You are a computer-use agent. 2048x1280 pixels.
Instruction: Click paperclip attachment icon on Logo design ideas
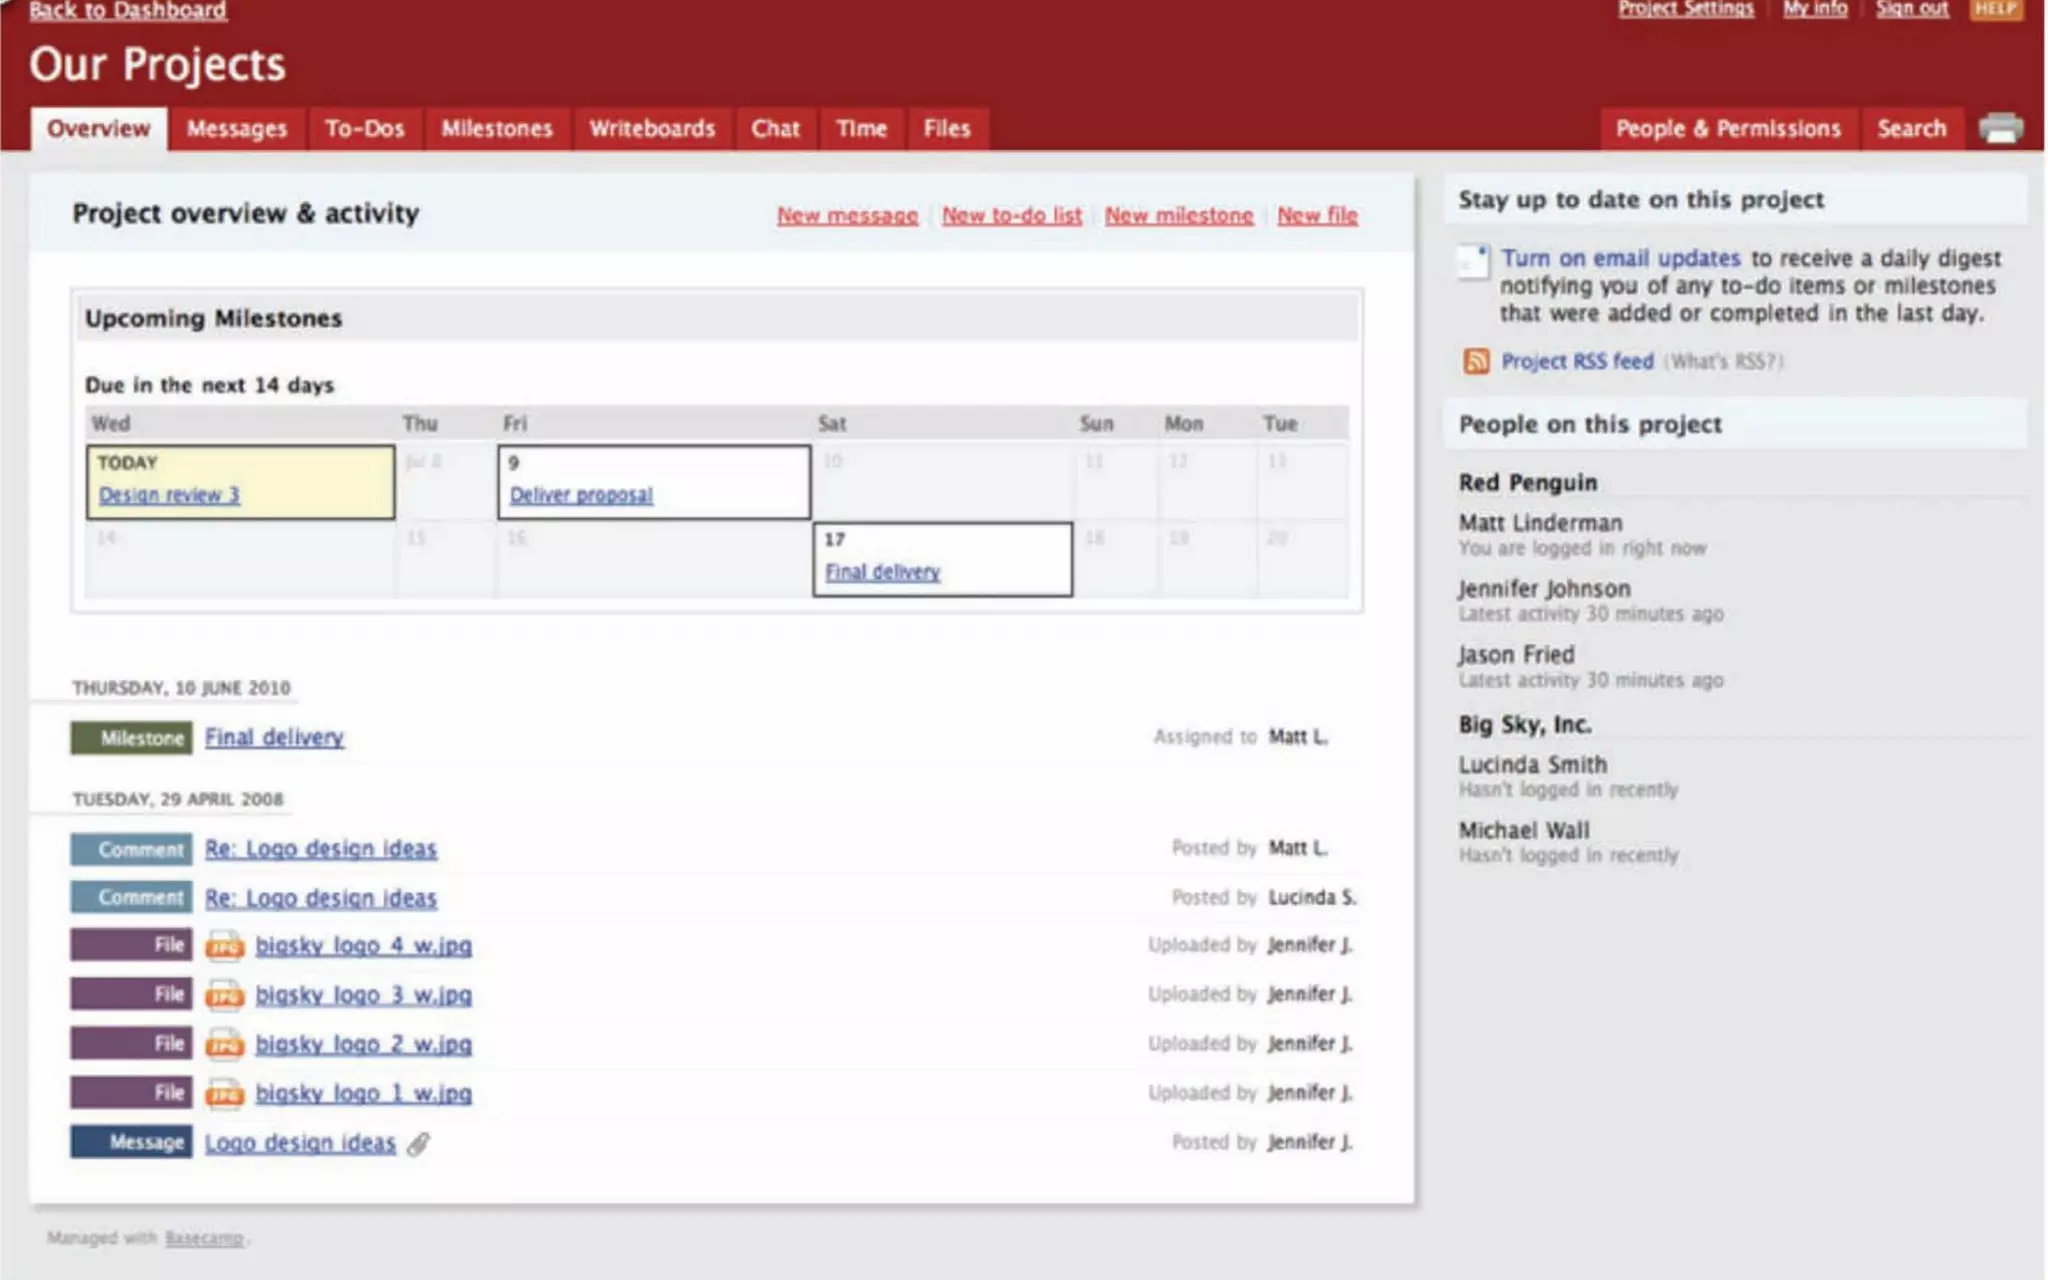(x=418, y=1144)
